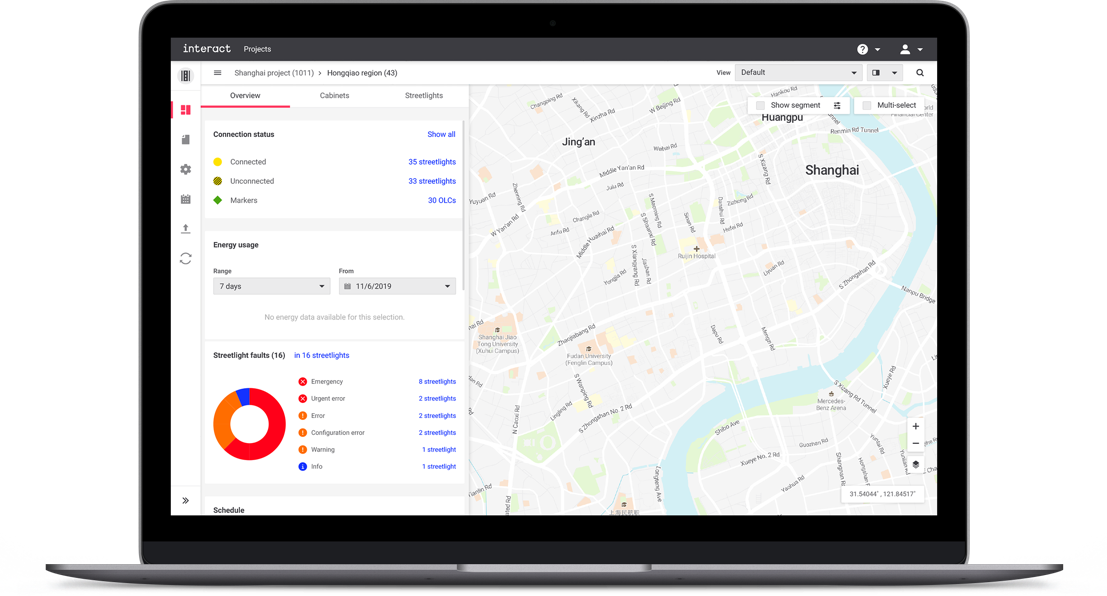Open the View Default dropdown
The image size is (1107, 596).
pos(798,73)
